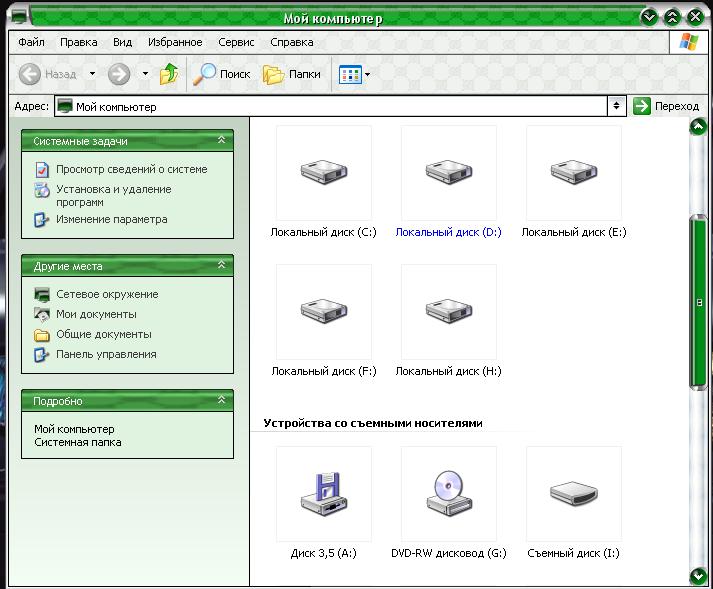Click the Другие места panel title
The image size is (713, 589).
(x=68, y=266)
